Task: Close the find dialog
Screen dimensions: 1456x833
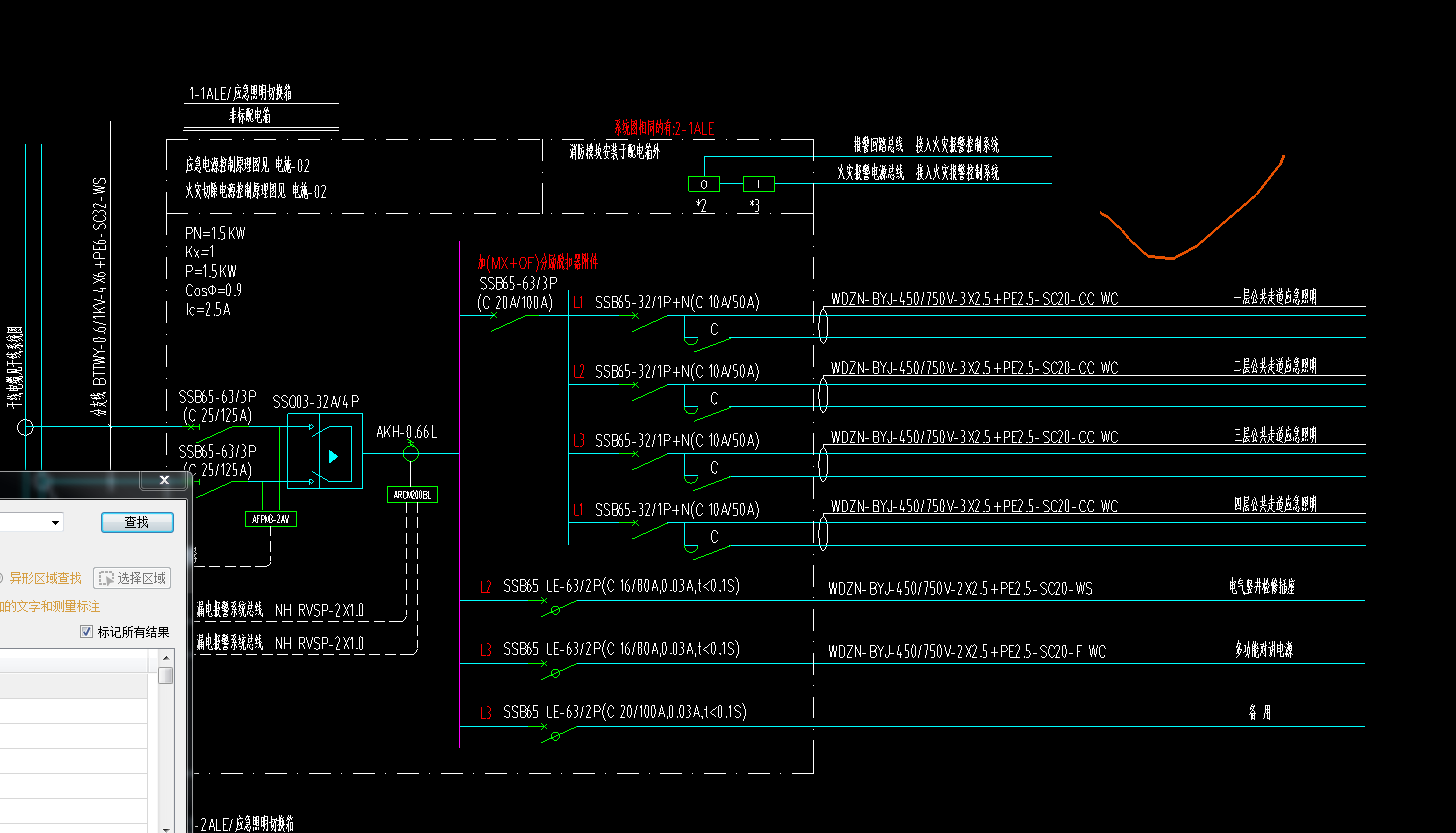Action: point(164,481)
